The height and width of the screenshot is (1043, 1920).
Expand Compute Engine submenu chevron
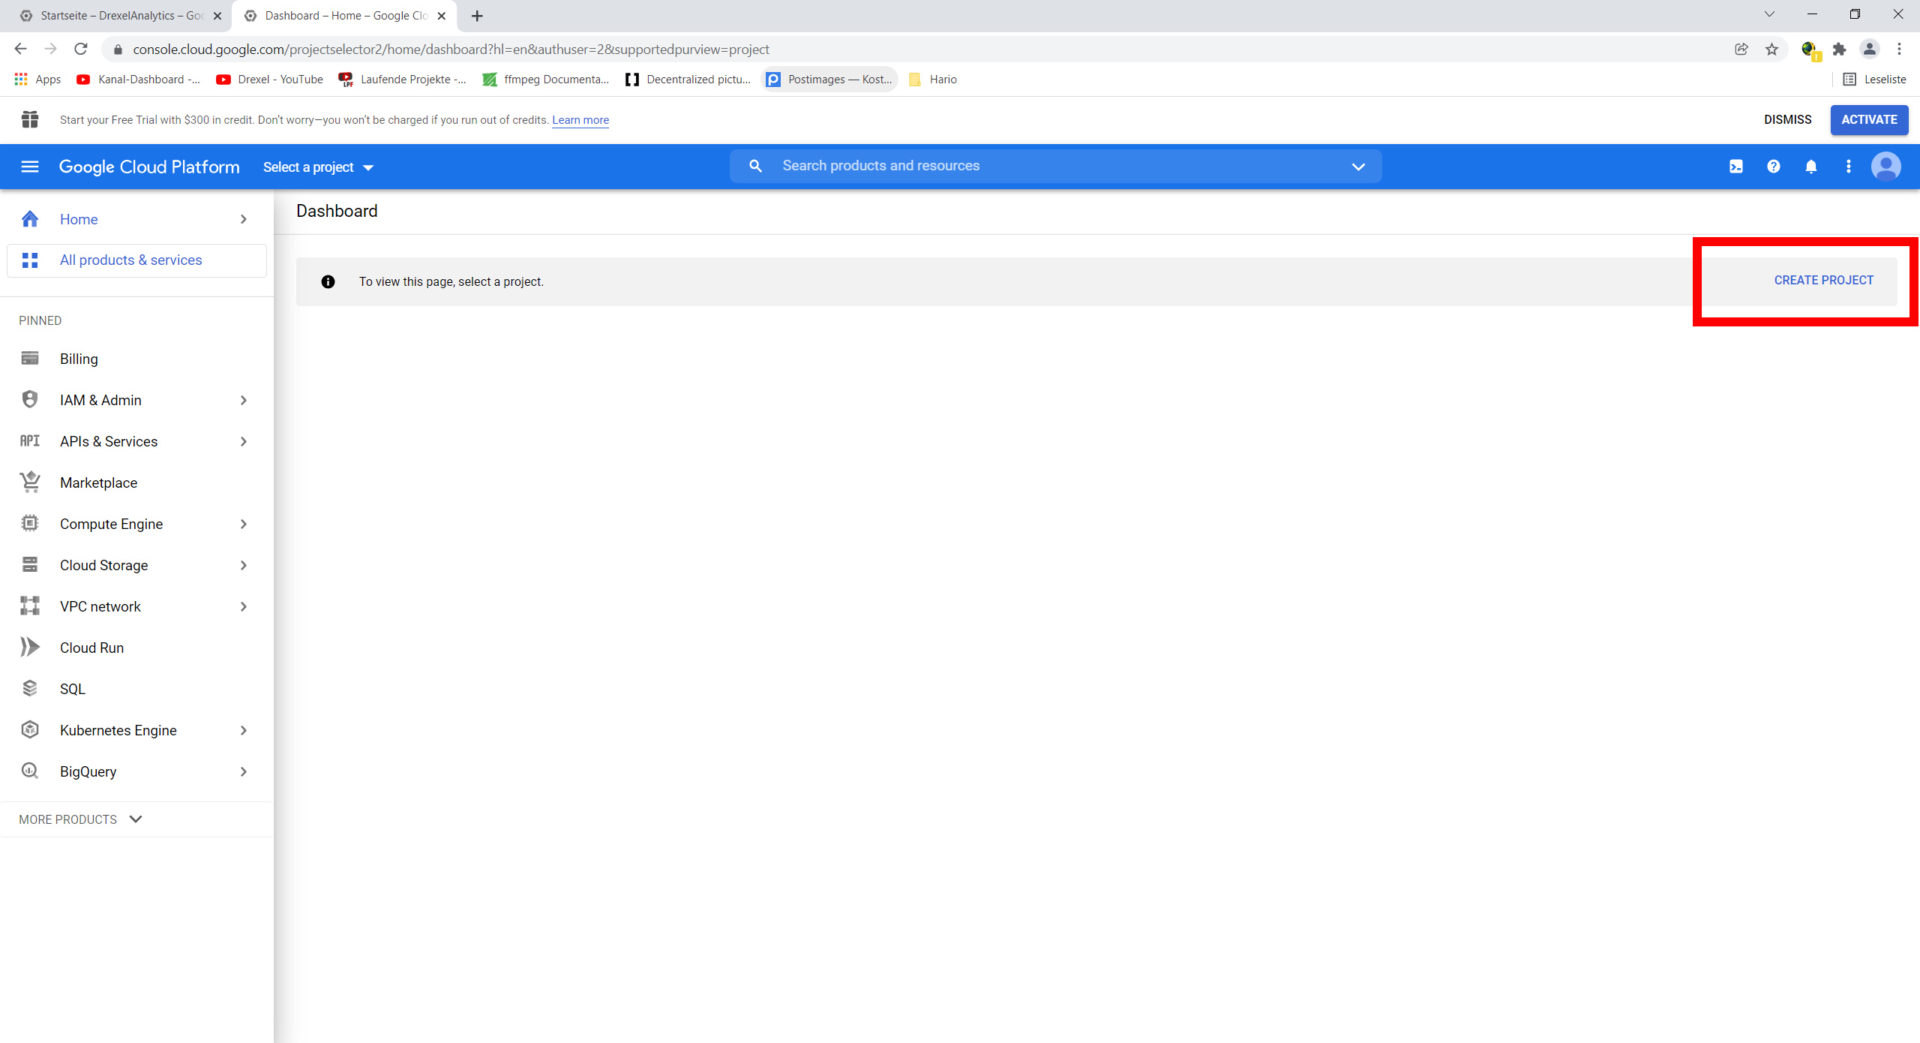click(x=243, y=524)
